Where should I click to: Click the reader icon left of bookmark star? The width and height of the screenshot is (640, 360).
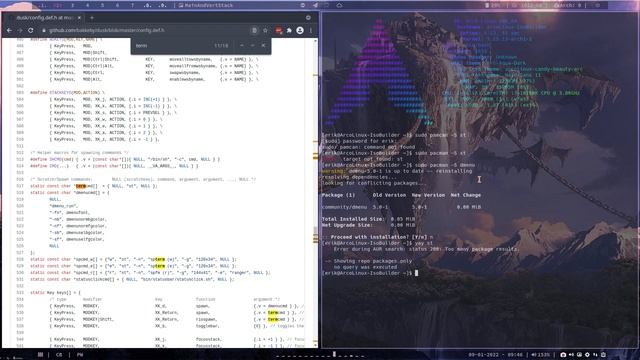[x=254, y=30]
